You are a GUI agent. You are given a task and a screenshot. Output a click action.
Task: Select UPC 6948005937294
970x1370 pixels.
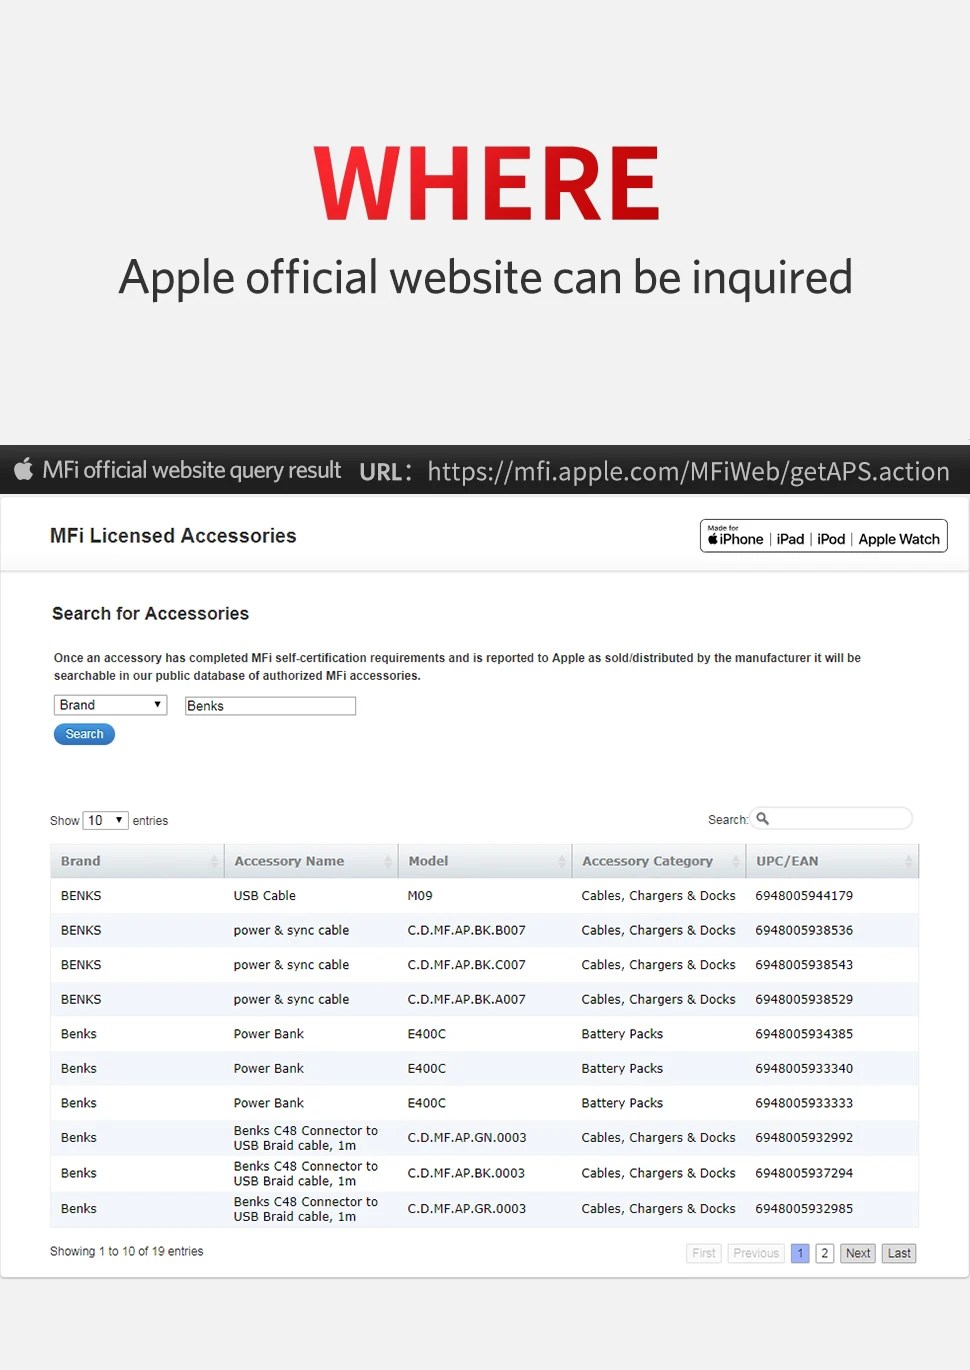point(804,1173)
